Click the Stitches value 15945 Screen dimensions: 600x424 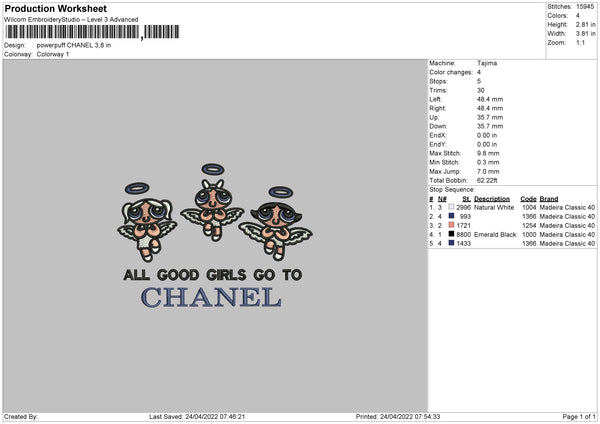tap(585, 7)
